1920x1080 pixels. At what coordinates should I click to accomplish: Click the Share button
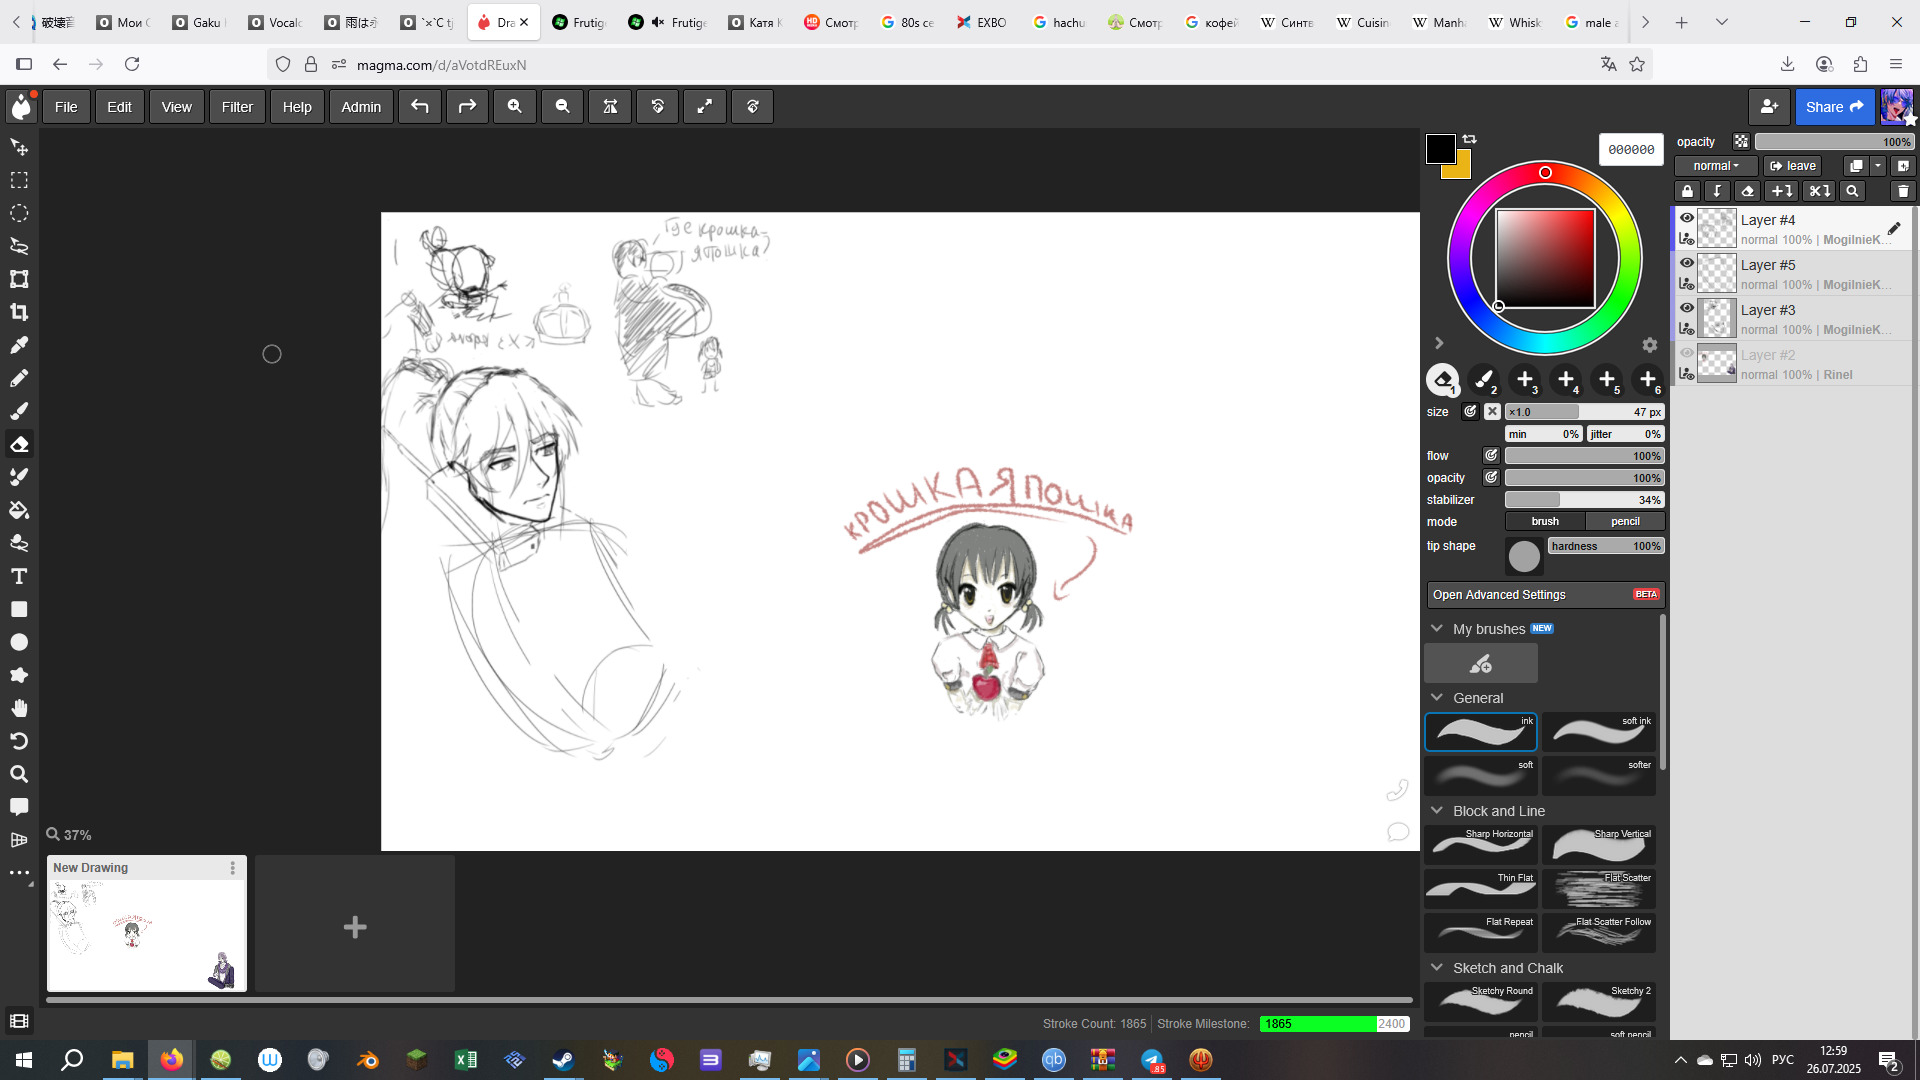(x=1834, y=107)
